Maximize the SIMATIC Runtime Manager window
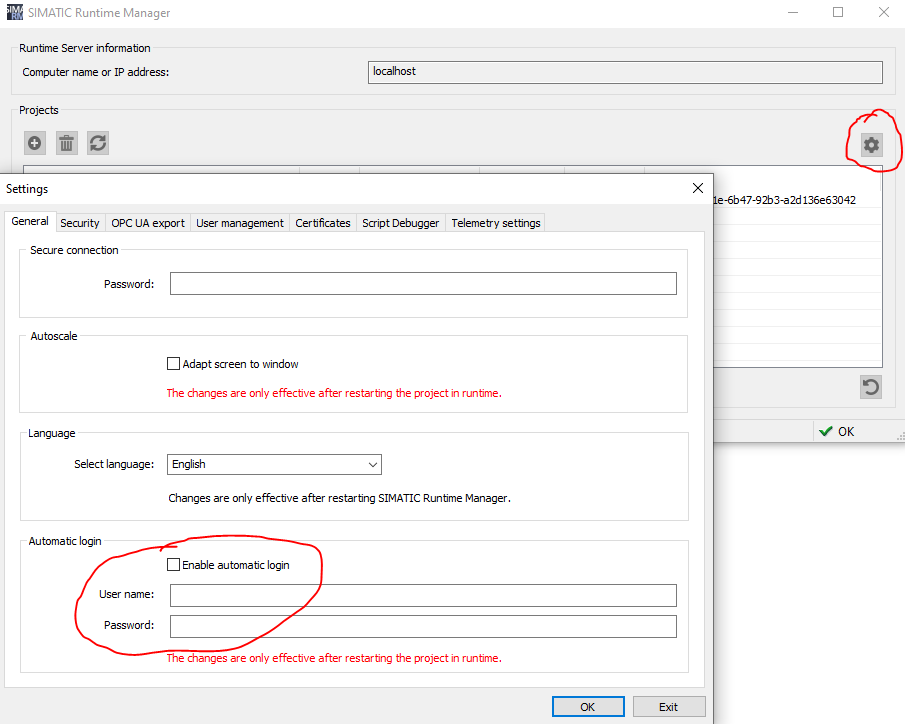 (x=838, y=12)
